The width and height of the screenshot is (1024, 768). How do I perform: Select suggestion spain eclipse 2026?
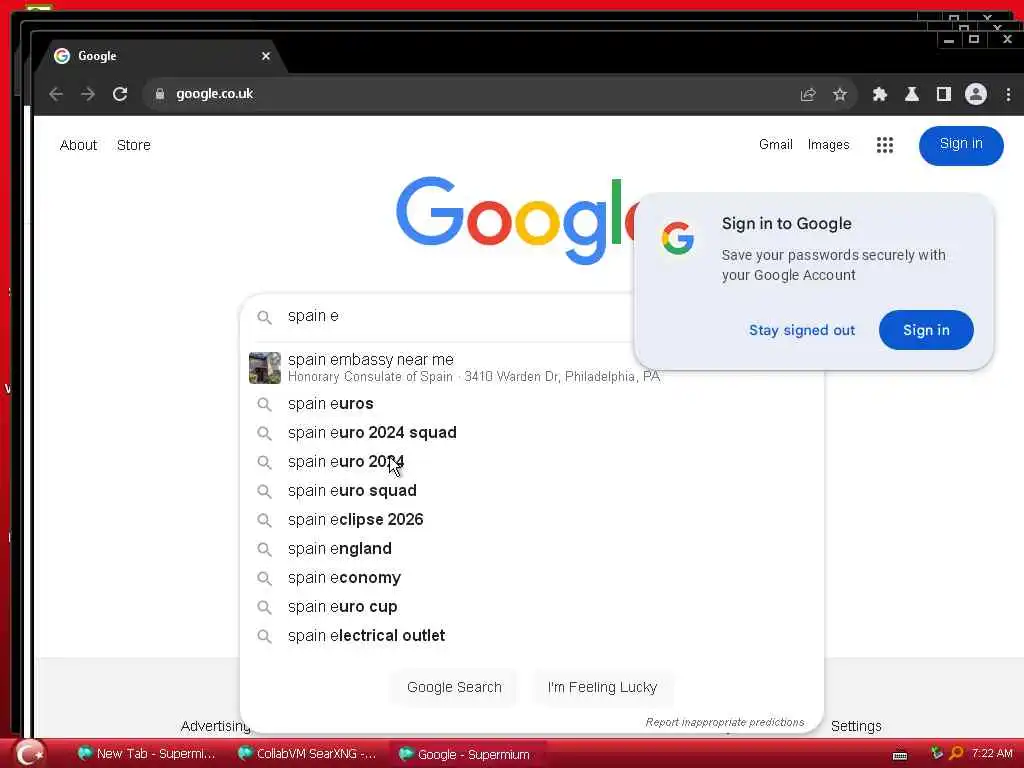coord(532,520)
